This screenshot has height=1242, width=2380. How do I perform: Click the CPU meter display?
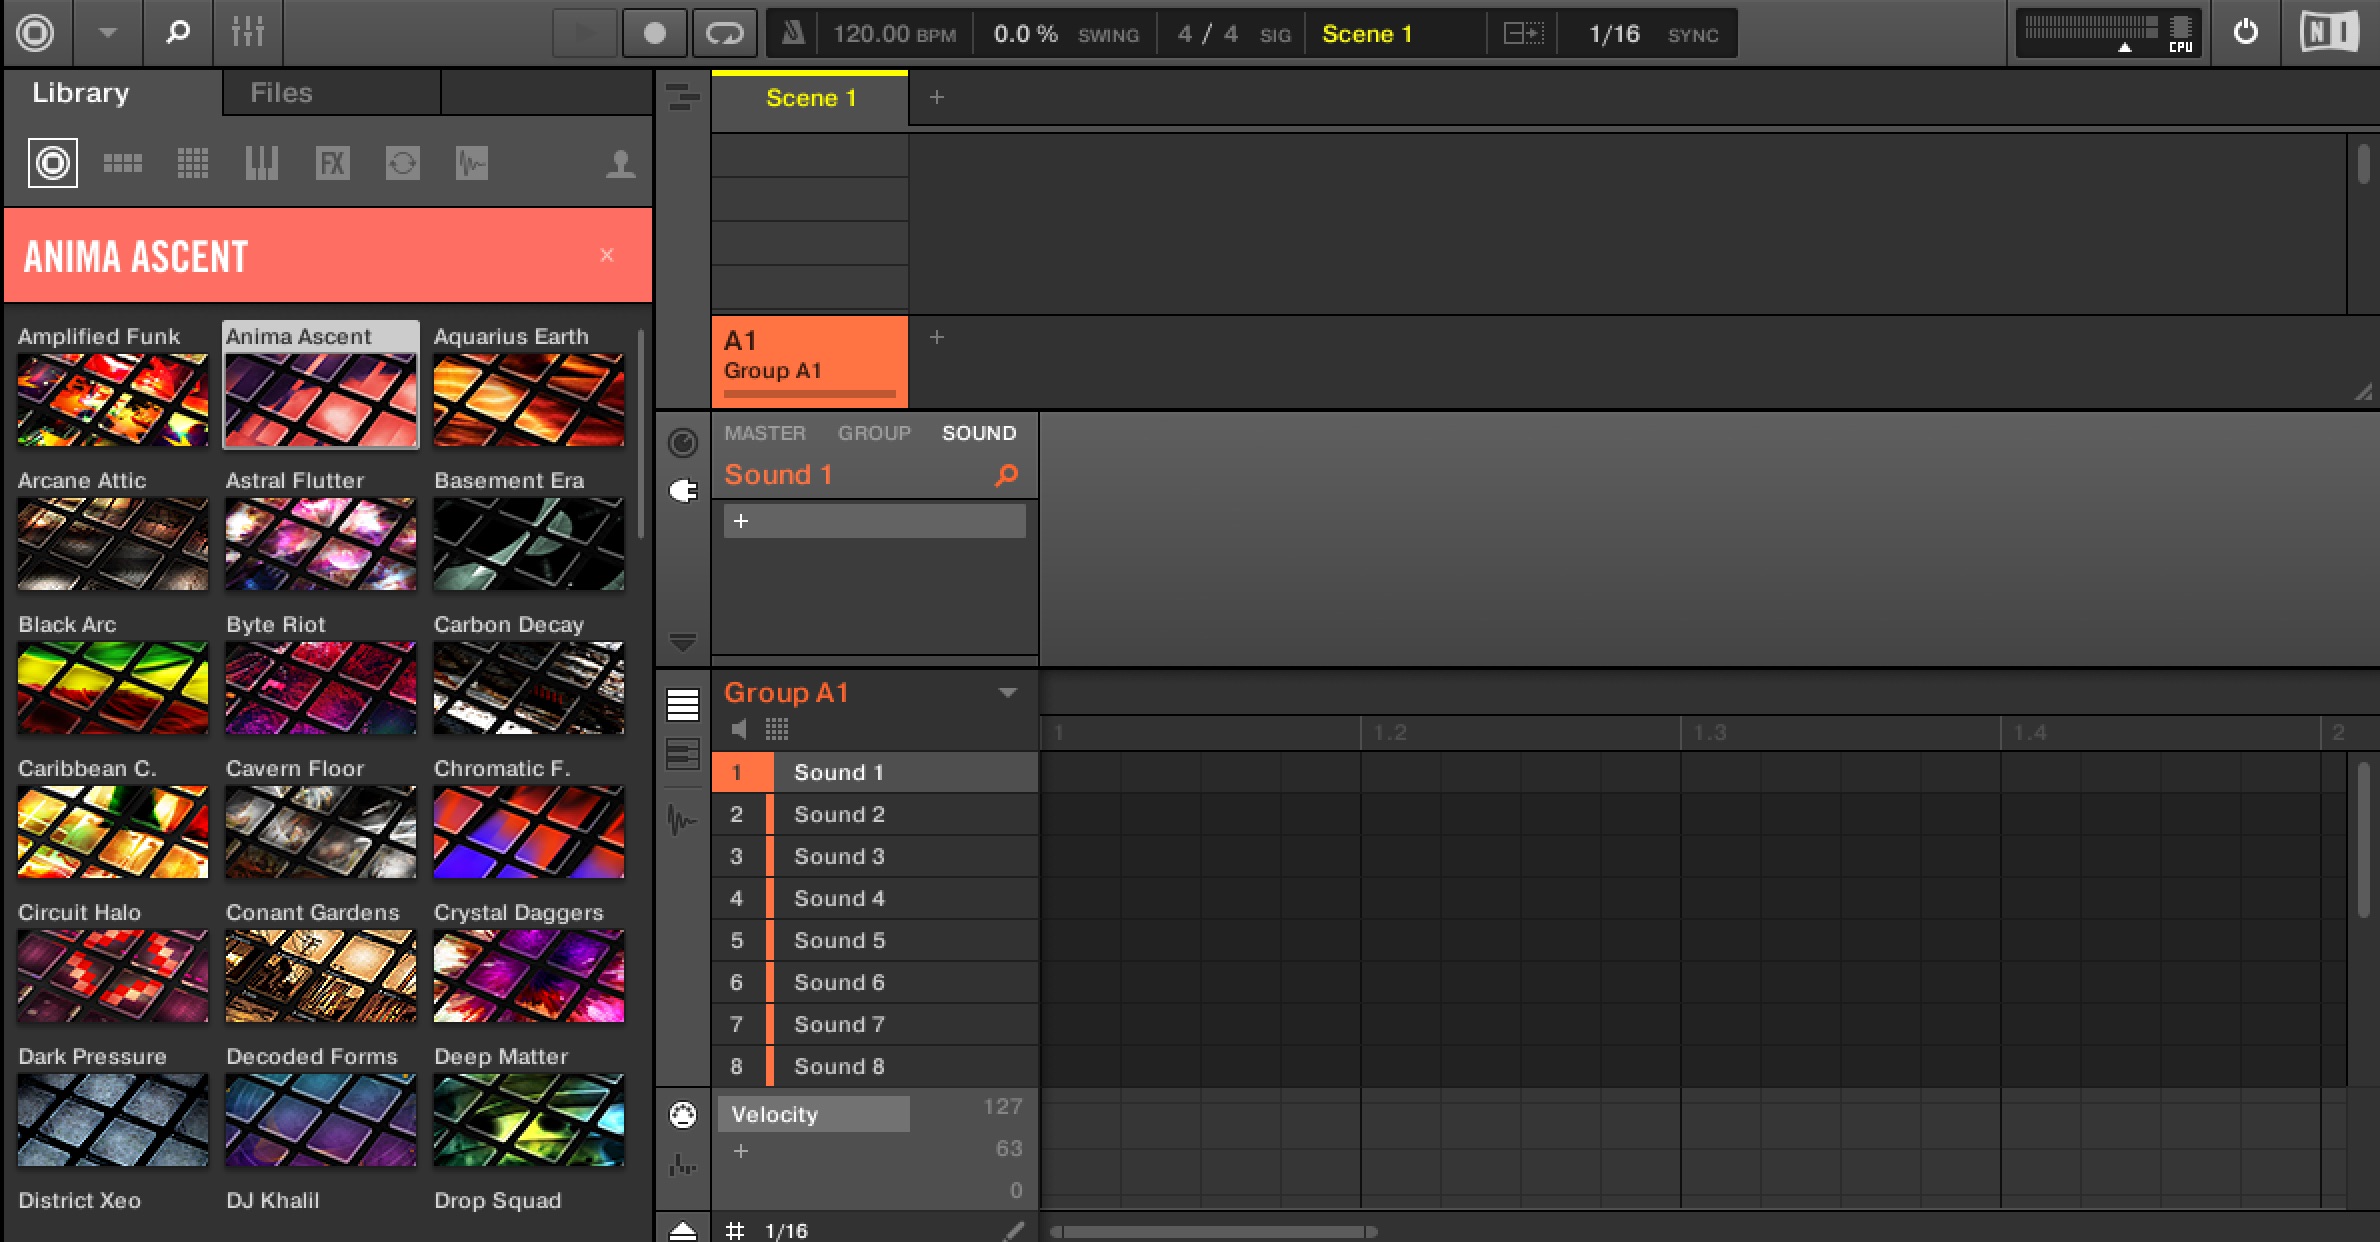pyautogui.click(x=2108, y=33)
